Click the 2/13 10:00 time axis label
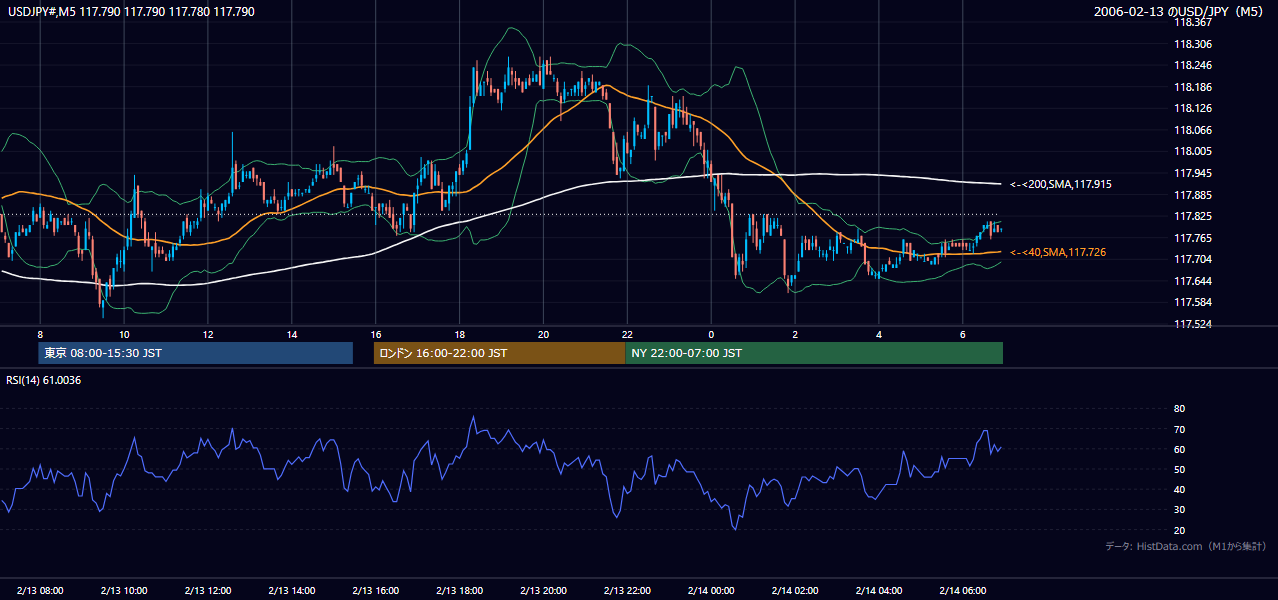 pyautogui.click(x=124, y=590)
